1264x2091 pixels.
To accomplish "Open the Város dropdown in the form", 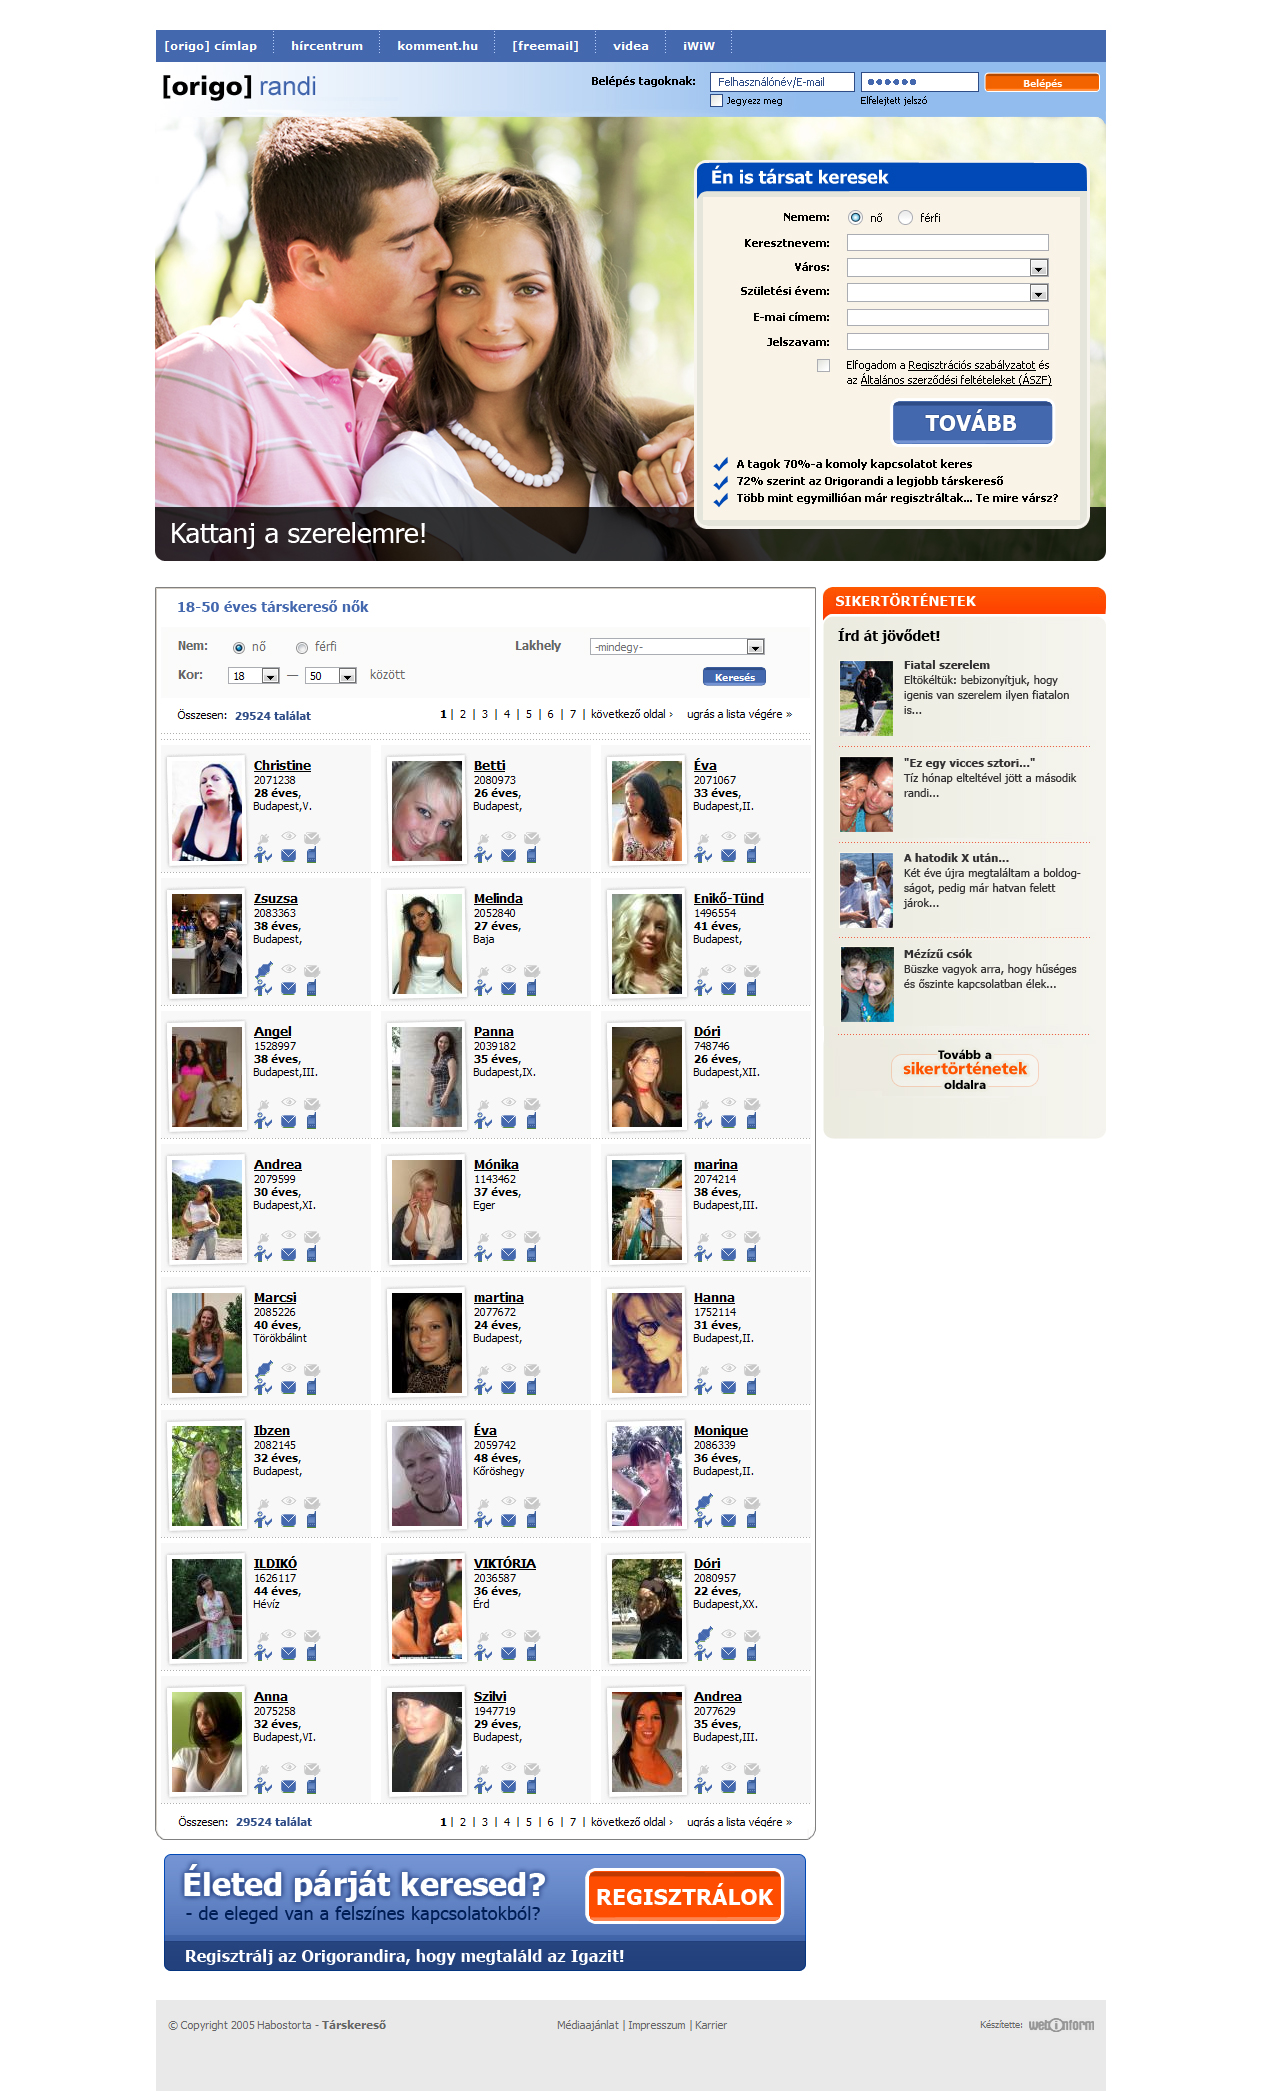I will (x=1038, y=268).
